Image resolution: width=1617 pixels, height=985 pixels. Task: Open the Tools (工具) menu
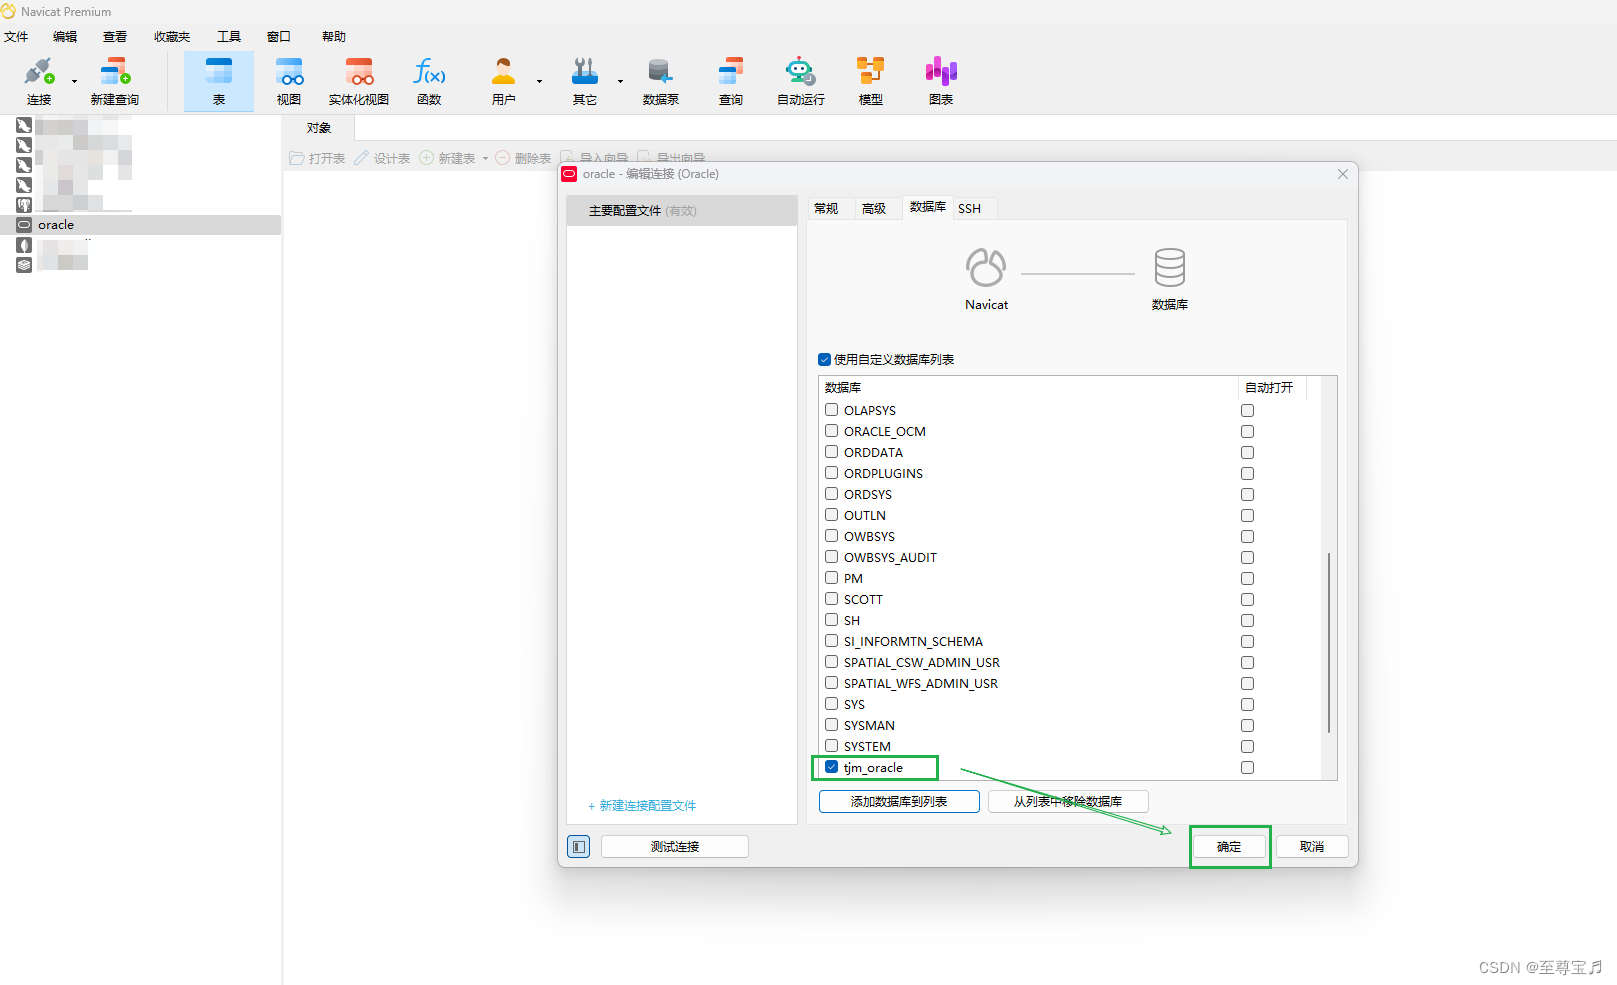coord(229,37)
